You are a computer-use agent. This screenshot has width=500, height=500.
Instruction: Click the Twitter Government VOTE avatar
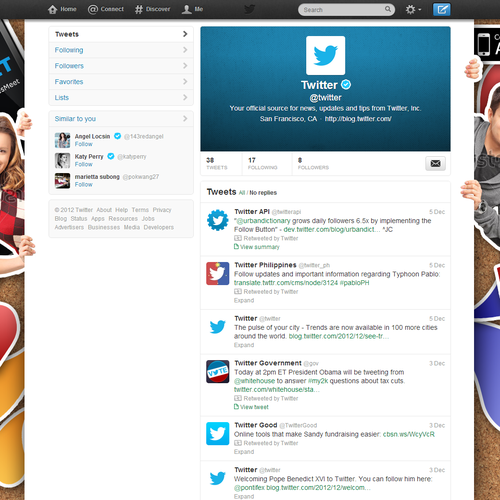coord(218,371)
